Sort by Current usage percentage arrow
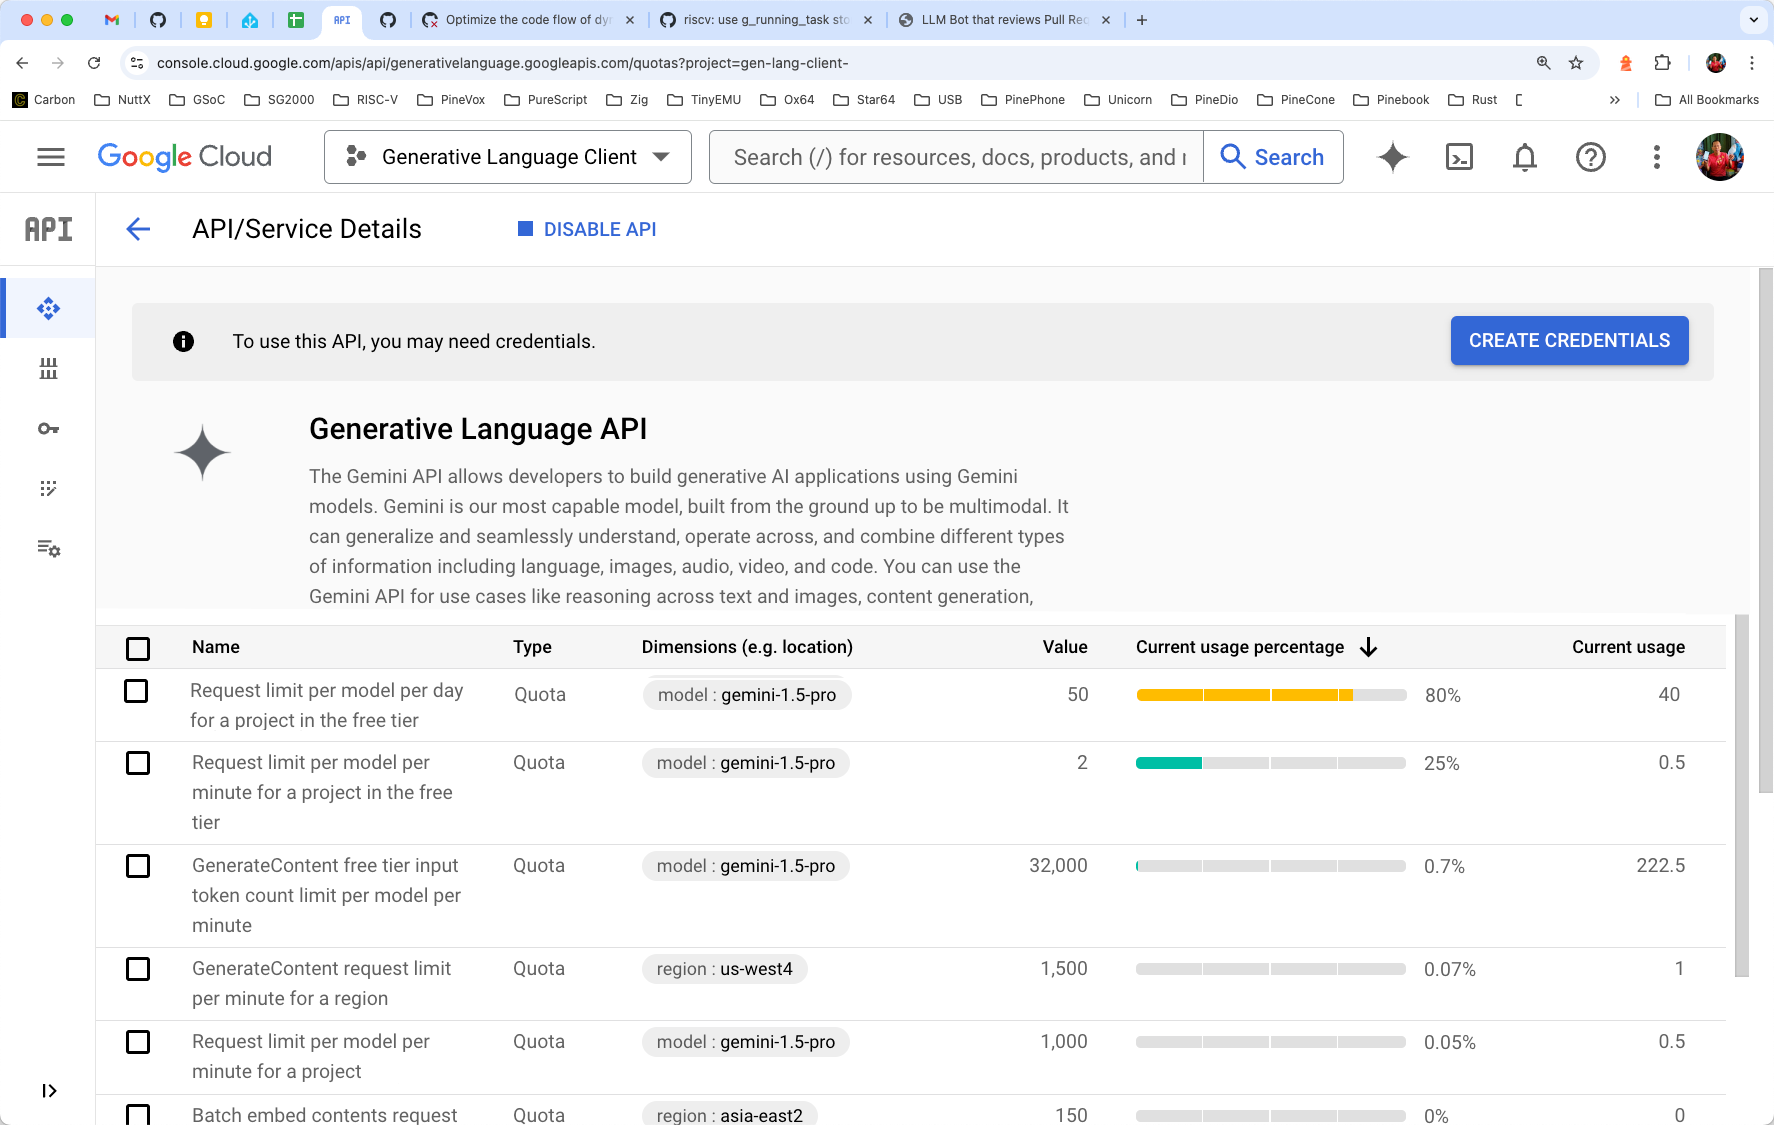The image size is (1774, 1125). (x=1369, y=648)
